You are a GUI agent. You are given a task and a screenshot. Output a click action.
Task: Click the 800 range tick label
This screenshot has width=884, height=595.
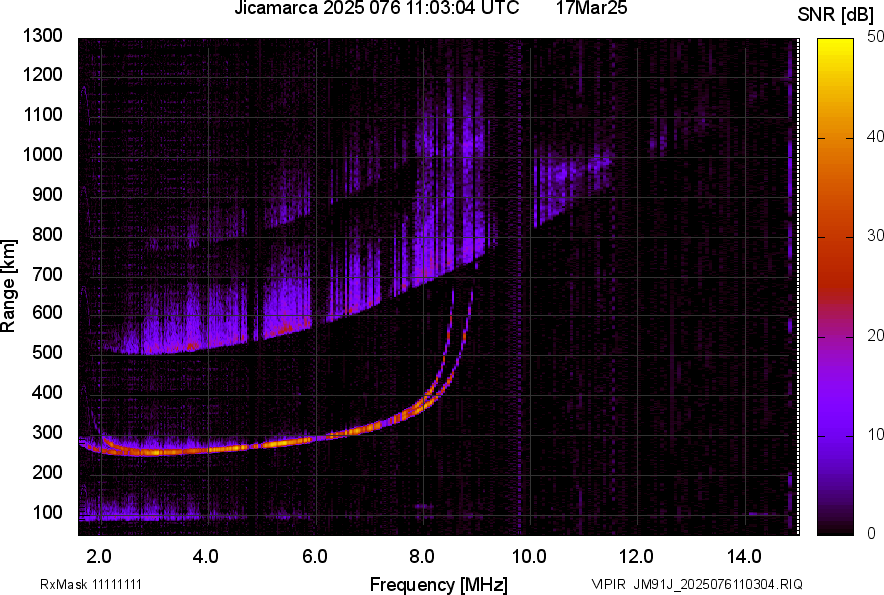point(47,234)
